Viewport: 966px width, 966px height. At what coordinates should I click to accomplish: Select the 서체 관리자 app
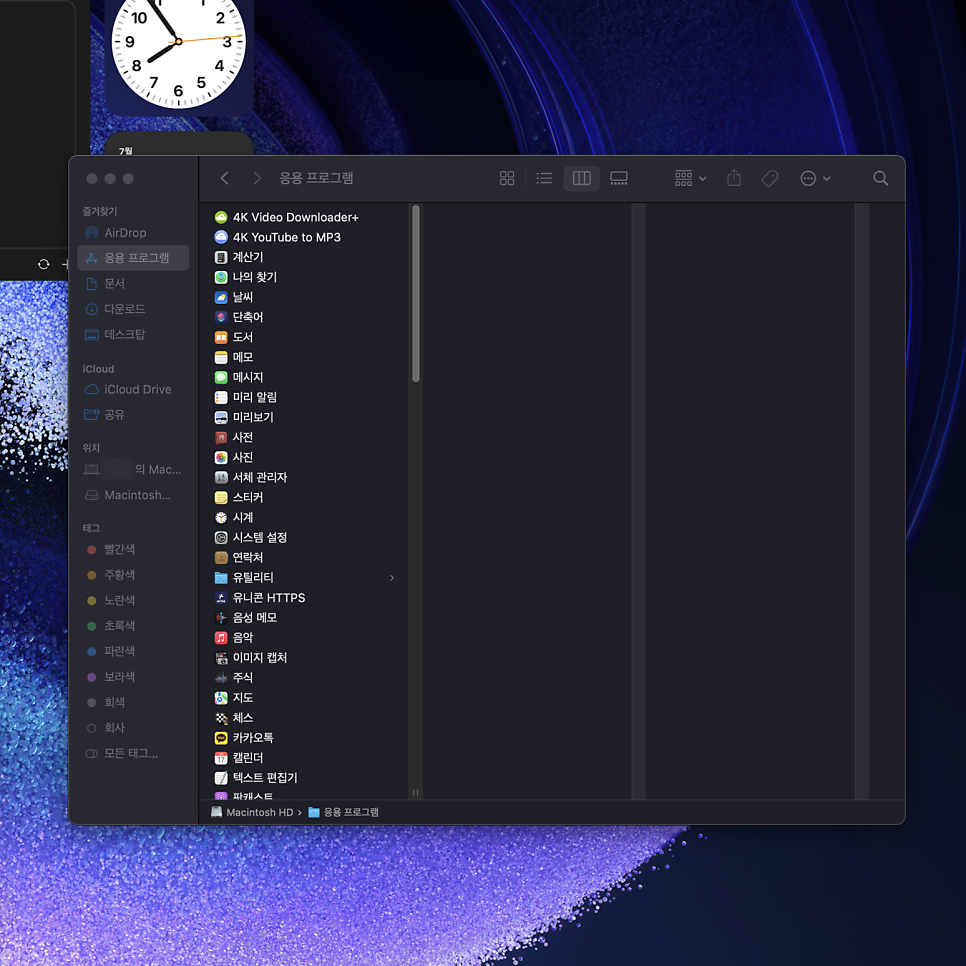click(x=304, y=477)
